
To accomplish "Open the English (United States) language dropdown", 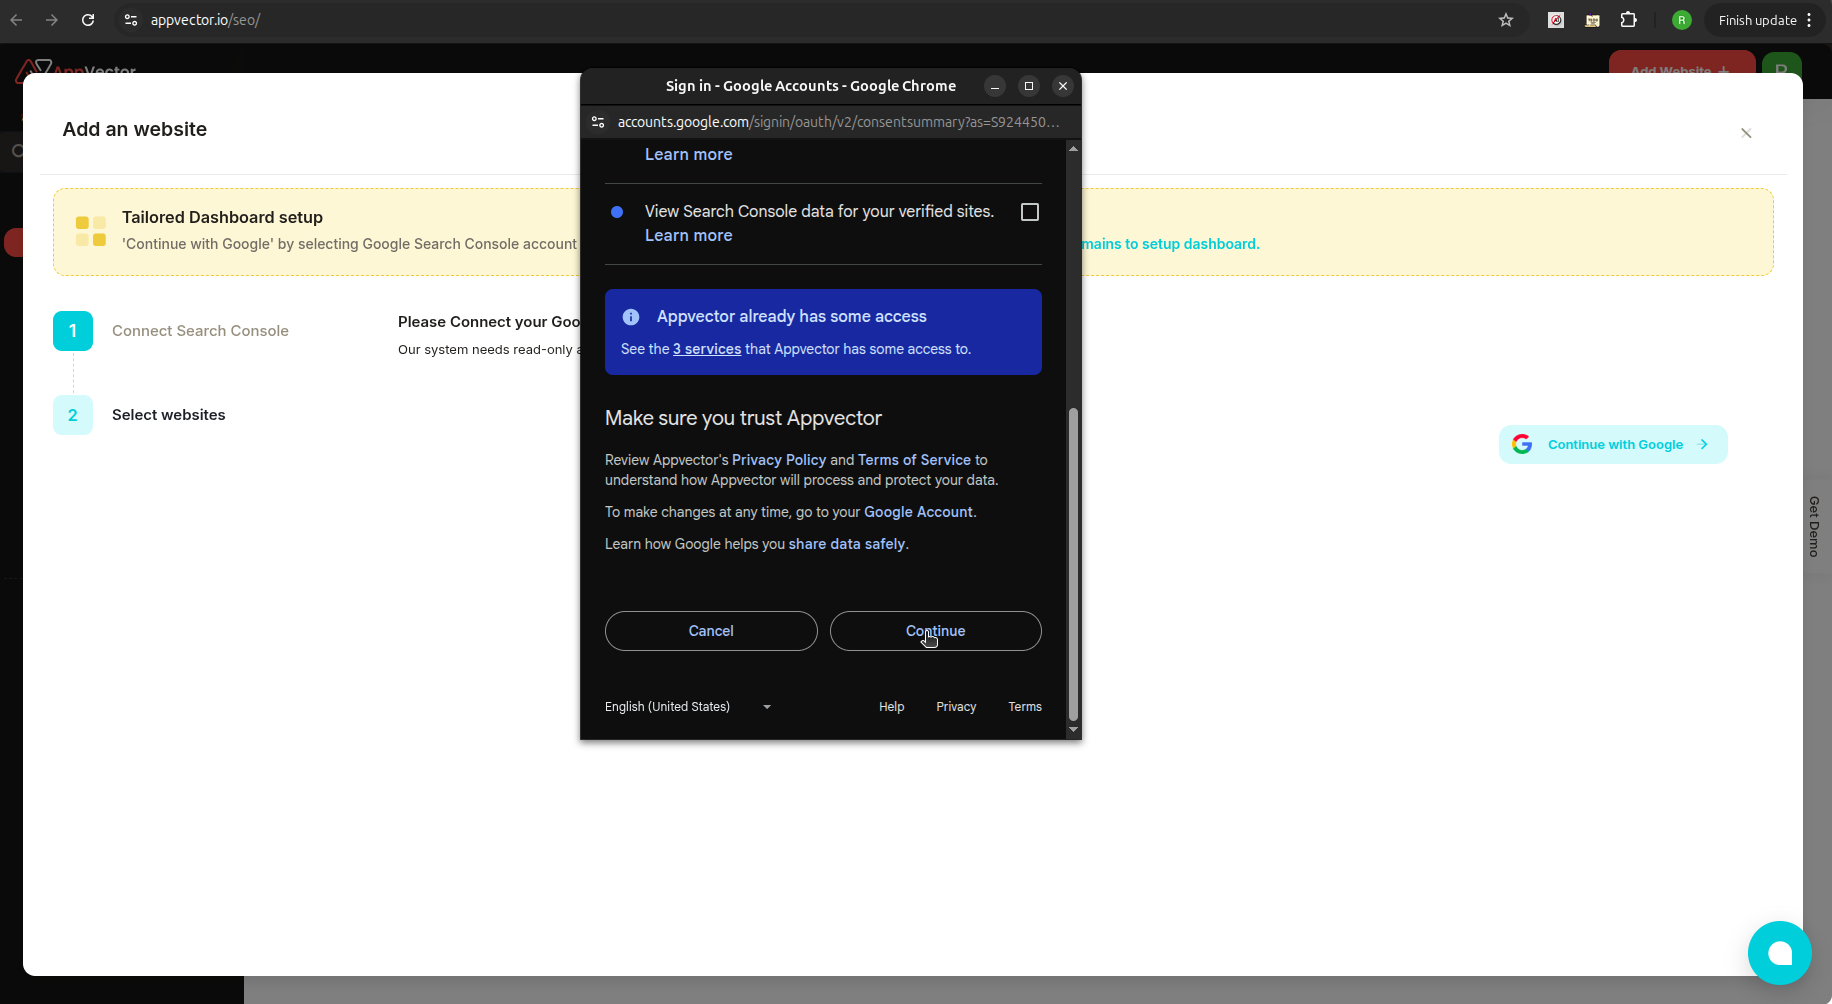I will (688, 707).
